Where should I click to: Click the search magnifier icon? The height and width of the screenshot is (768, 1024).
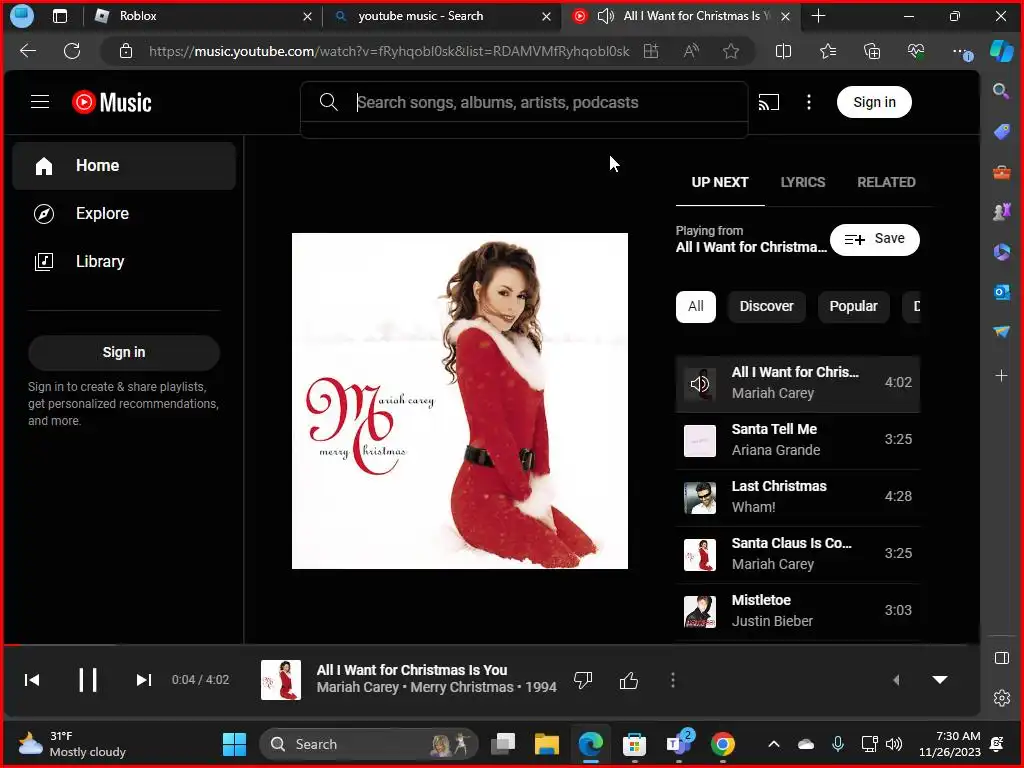click(x=328, y=102)
